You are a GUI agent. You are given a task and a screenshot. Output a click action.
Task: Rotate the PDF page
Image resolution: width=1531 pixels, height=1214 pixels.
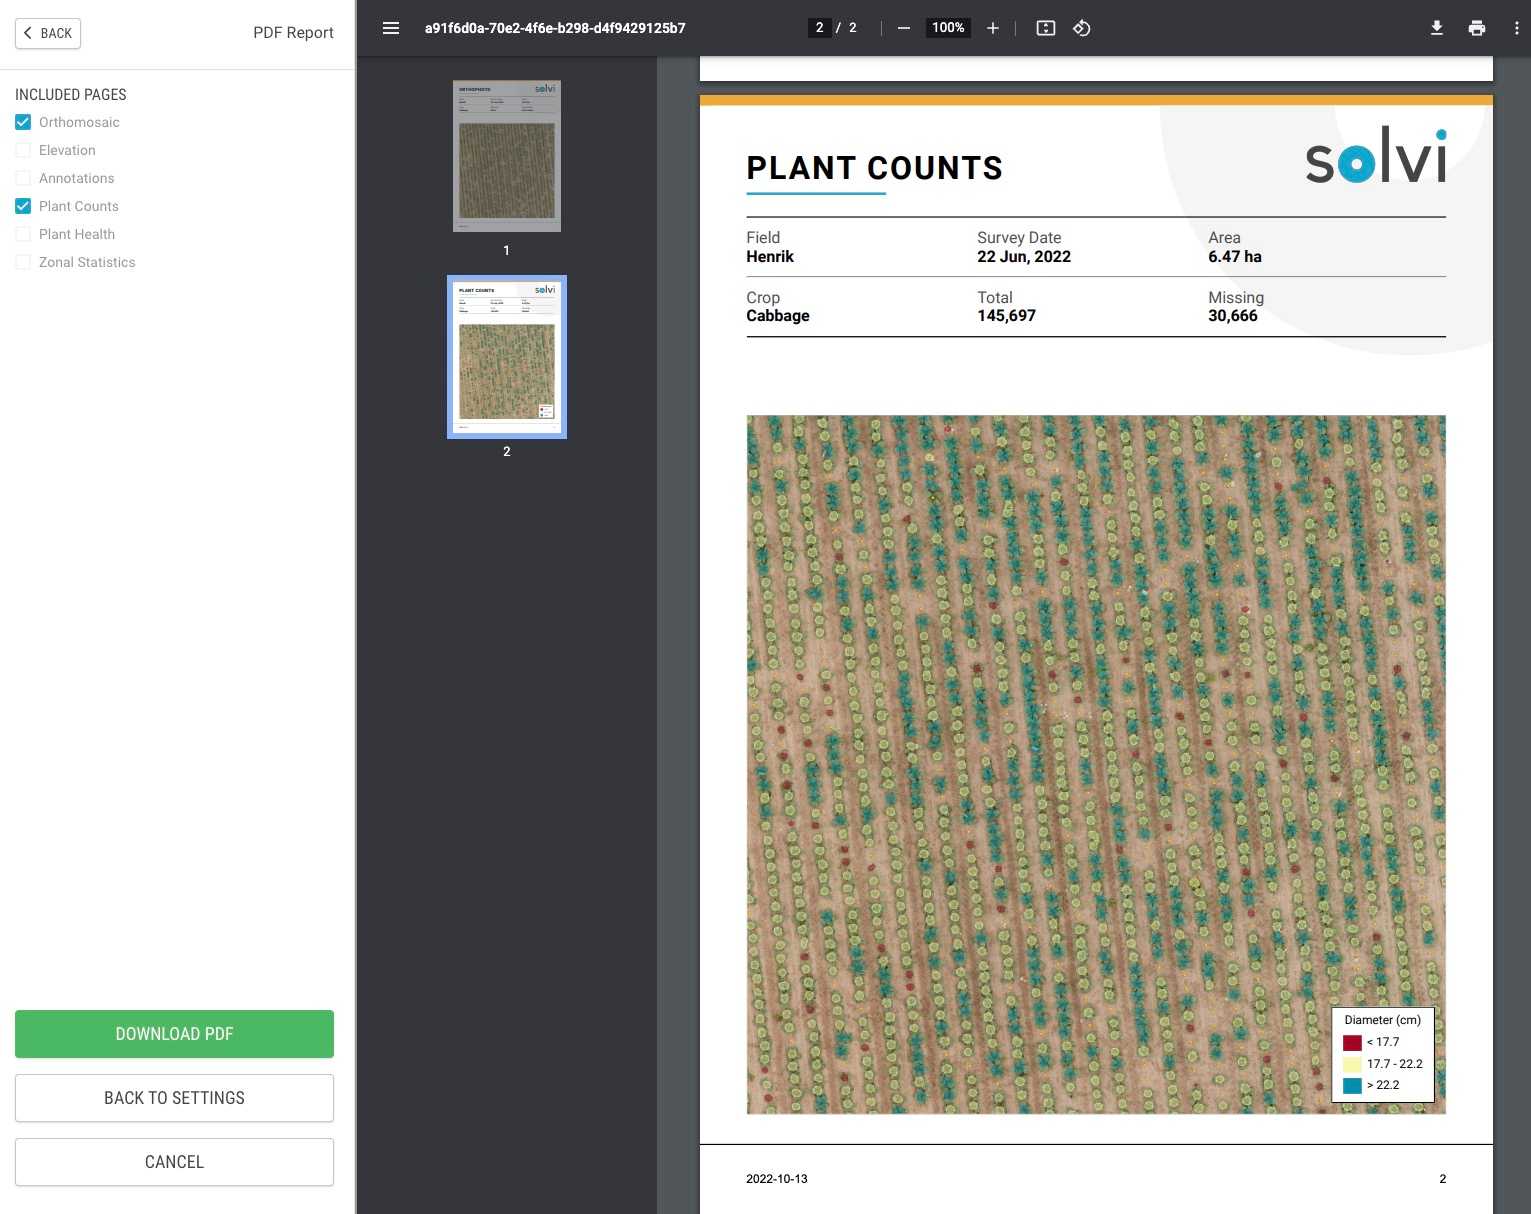coord(1081,28)
